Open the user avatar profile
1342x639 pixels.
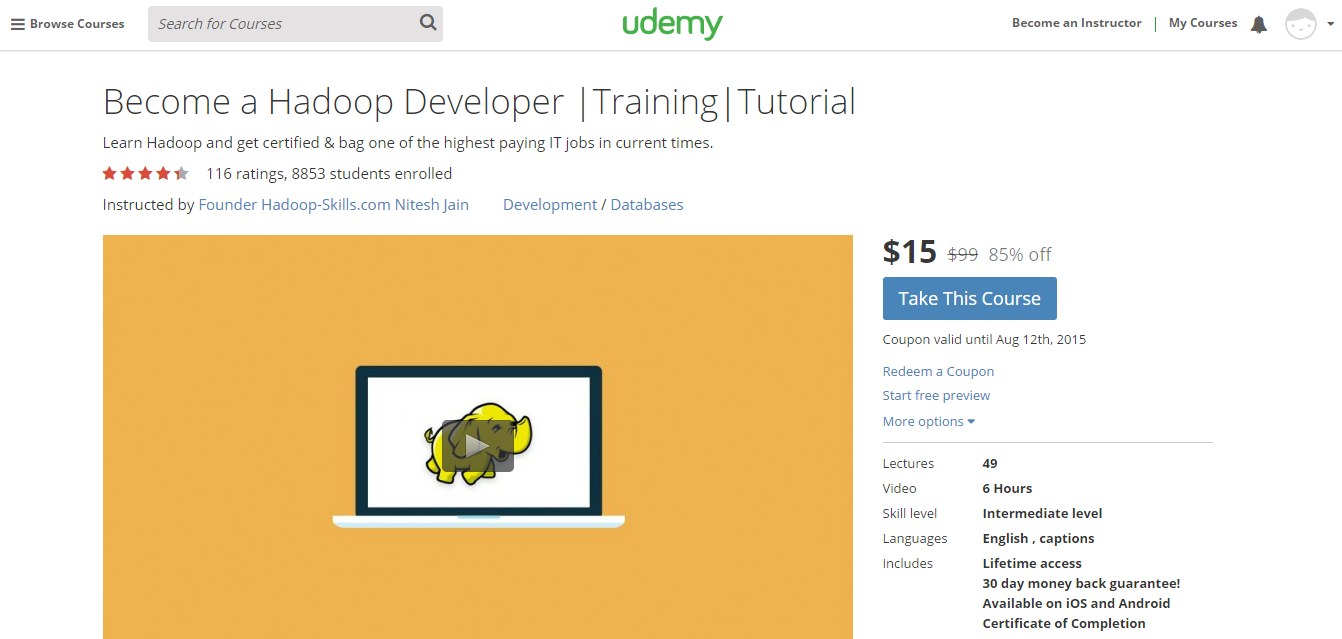click(1300, 24)
